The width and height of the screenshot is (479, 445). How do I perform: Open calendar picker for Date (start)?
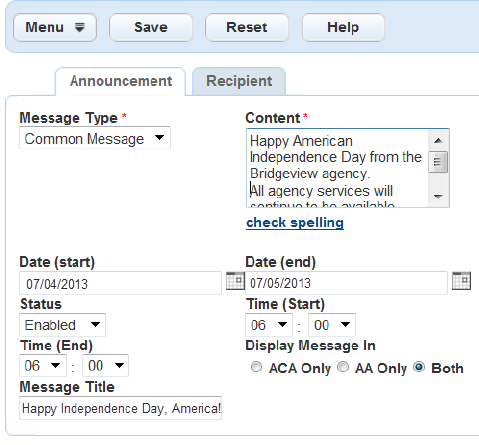point(235,281)
